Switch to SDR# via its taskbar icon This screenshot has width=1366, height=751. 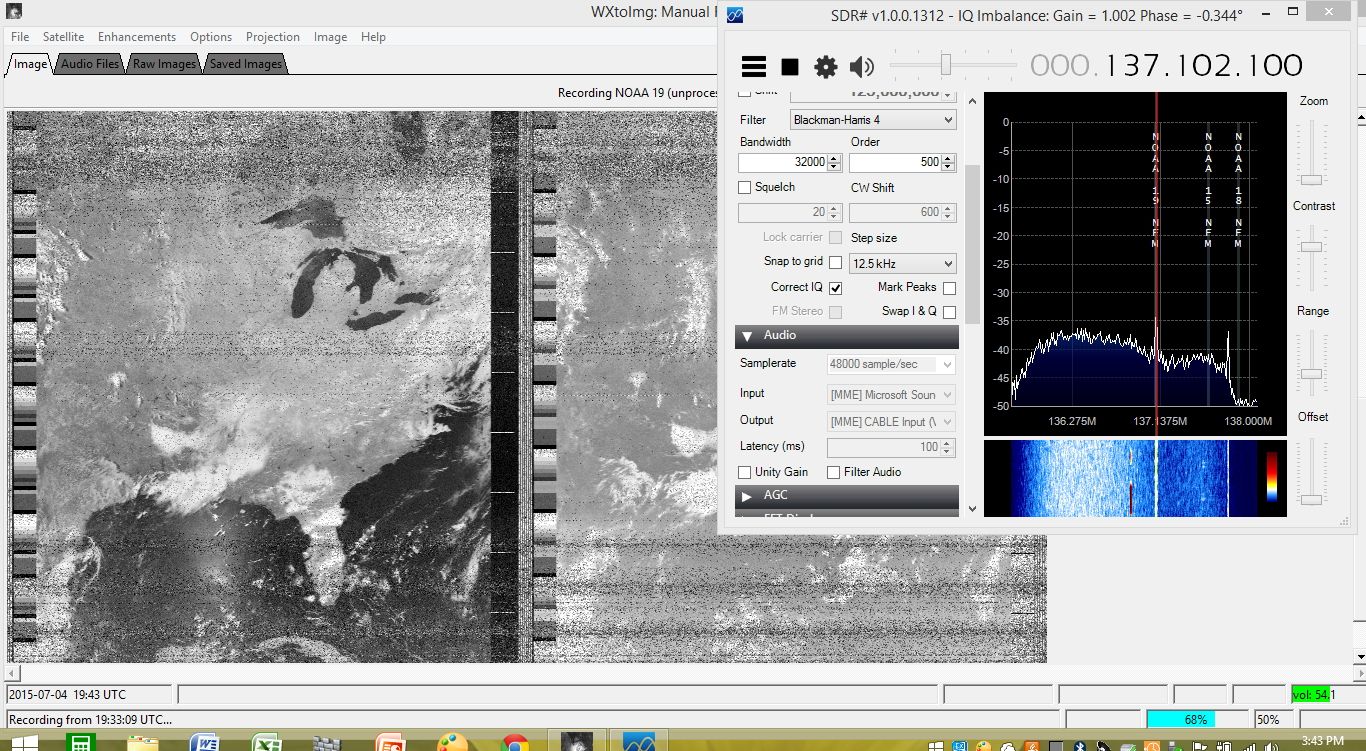(638, 742)
